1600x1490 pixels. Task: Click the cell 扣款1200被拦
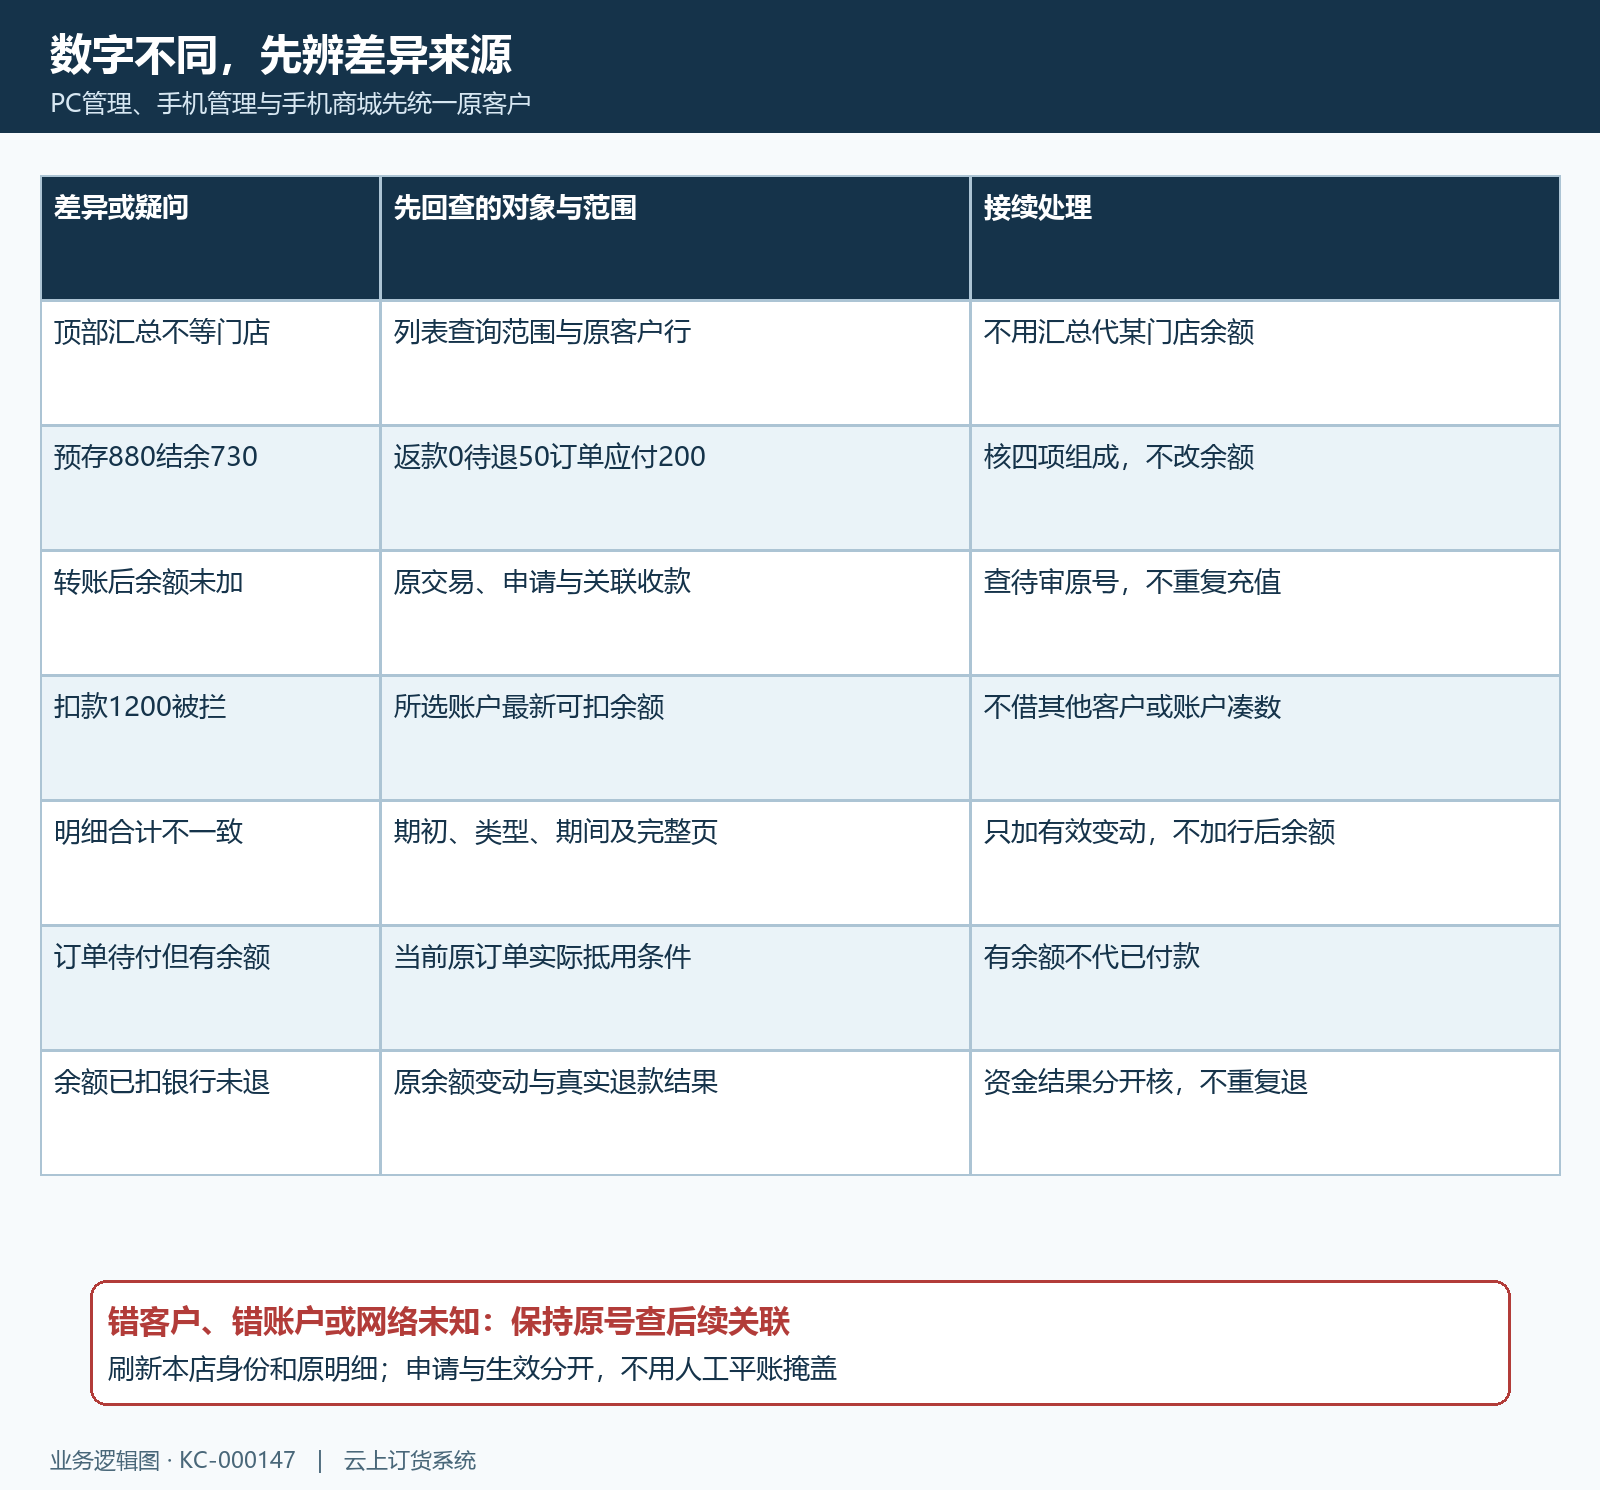210,738
